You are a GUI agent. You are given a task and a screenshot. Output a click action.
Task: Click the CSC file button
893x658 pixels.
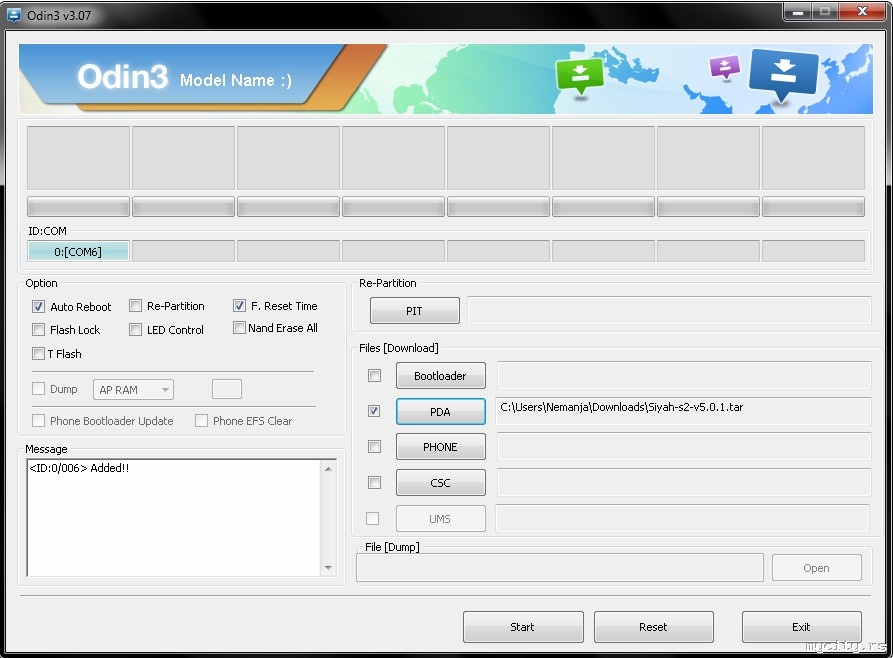pyautogui.click(x=441, y=483)
